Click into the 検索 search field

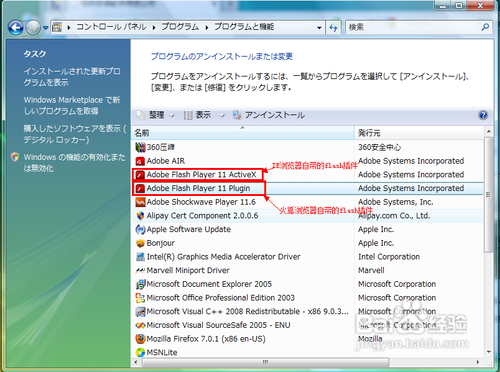[x=413, y=27]
